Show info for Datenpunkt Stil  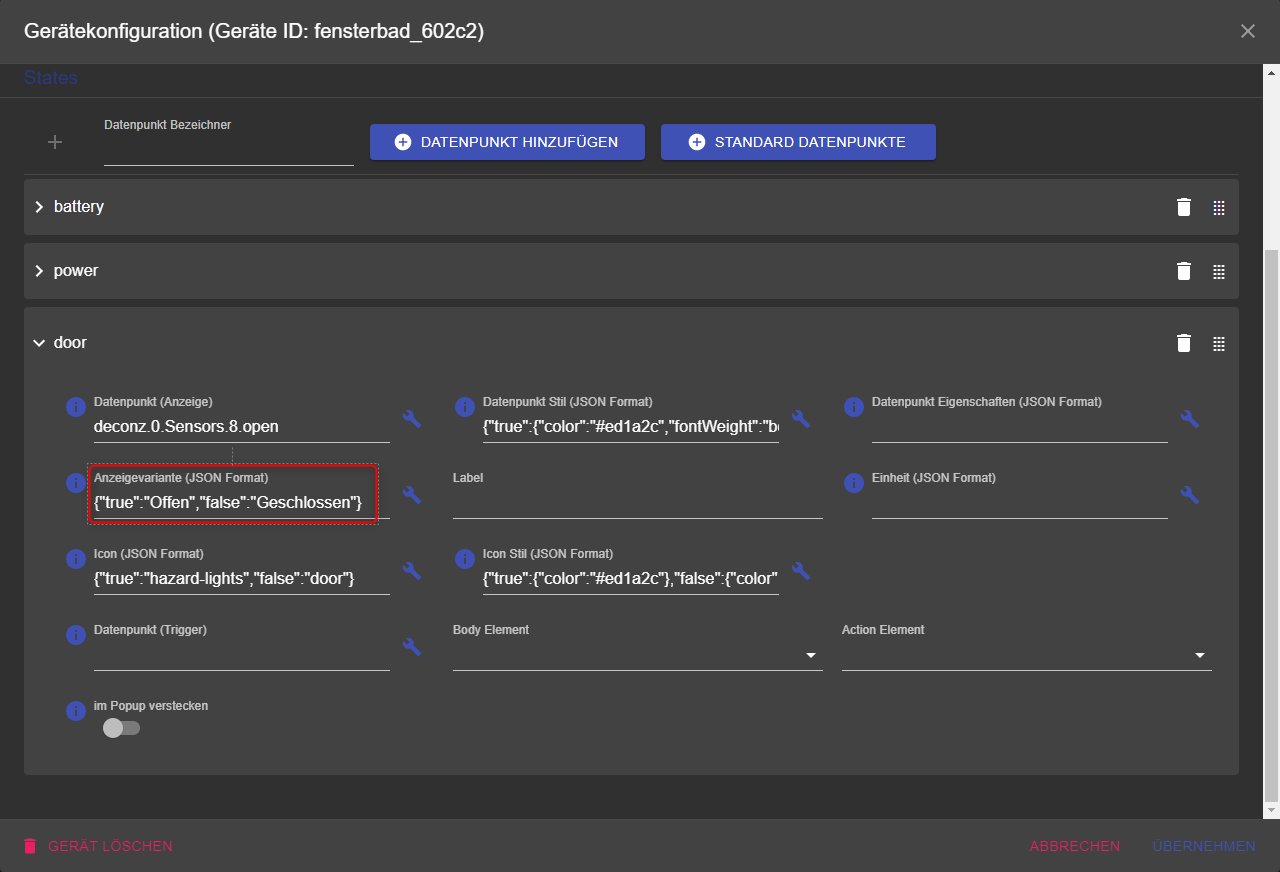point(464,407)
